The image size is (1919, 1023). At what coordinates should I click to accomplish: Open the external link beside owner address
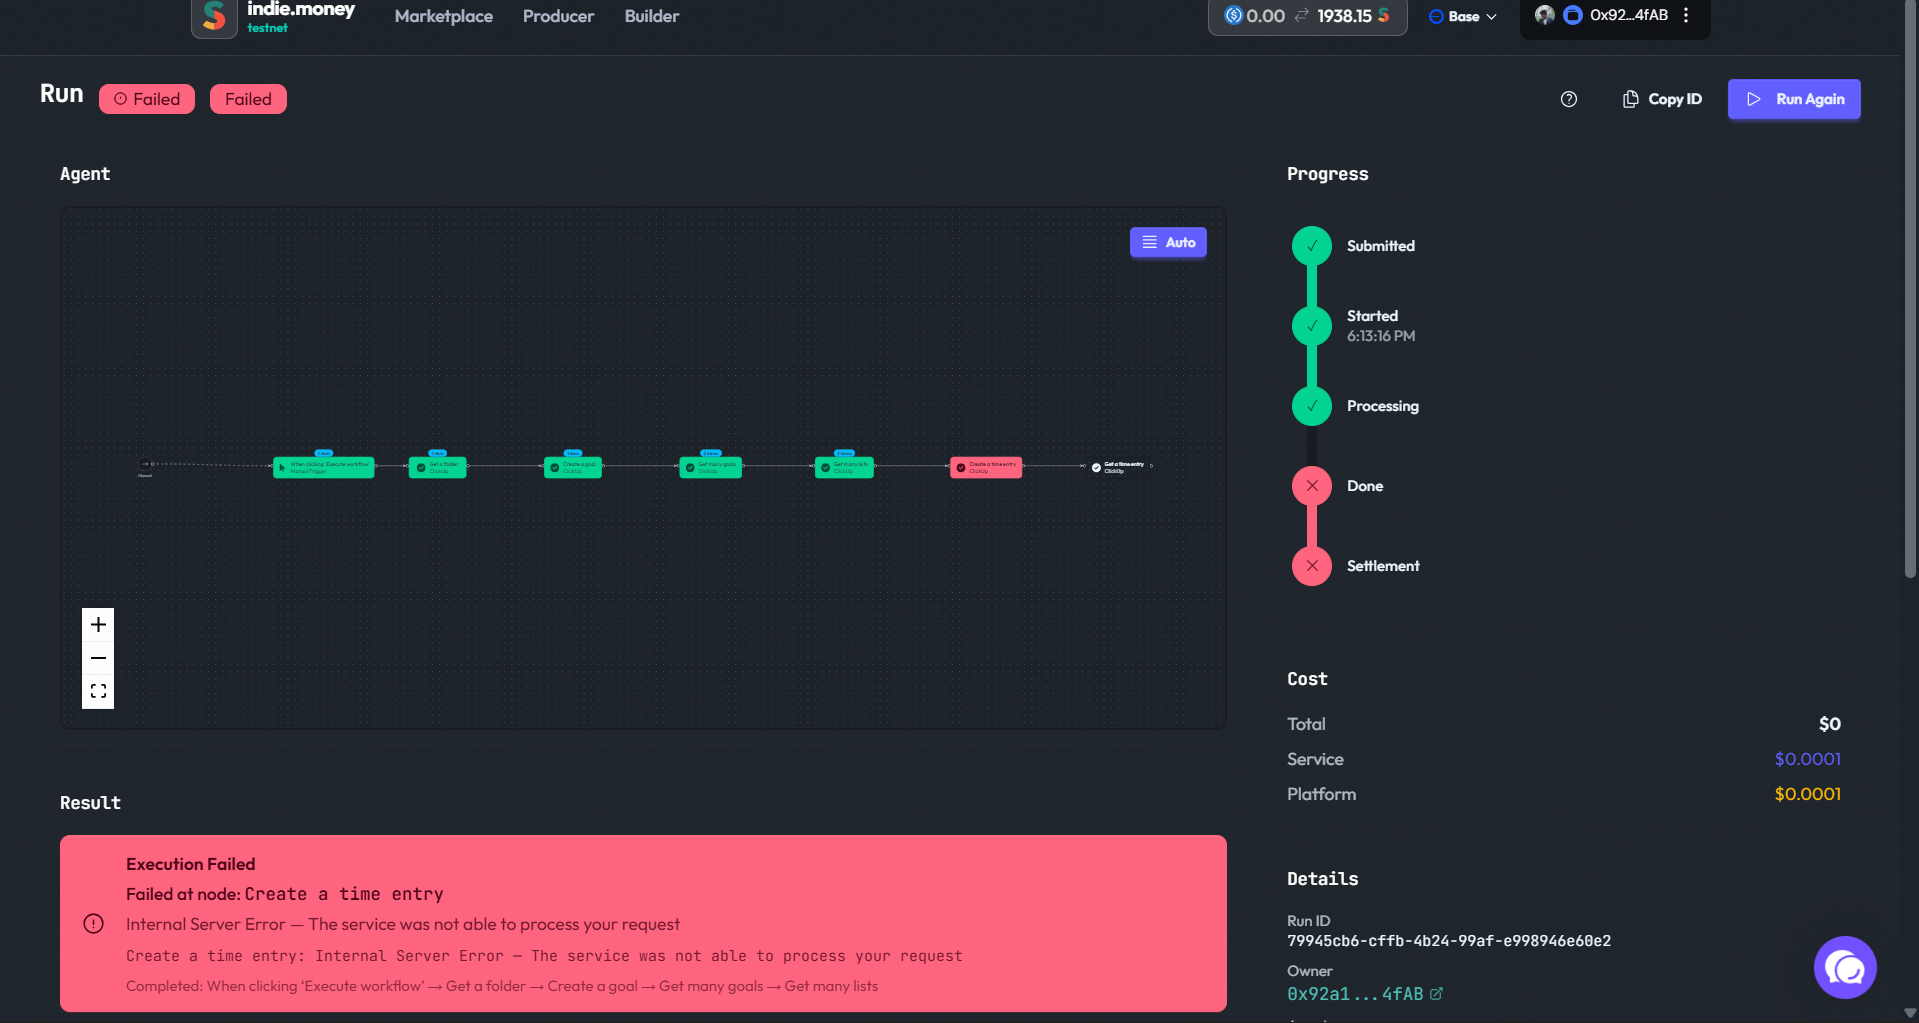[1437, 994]
